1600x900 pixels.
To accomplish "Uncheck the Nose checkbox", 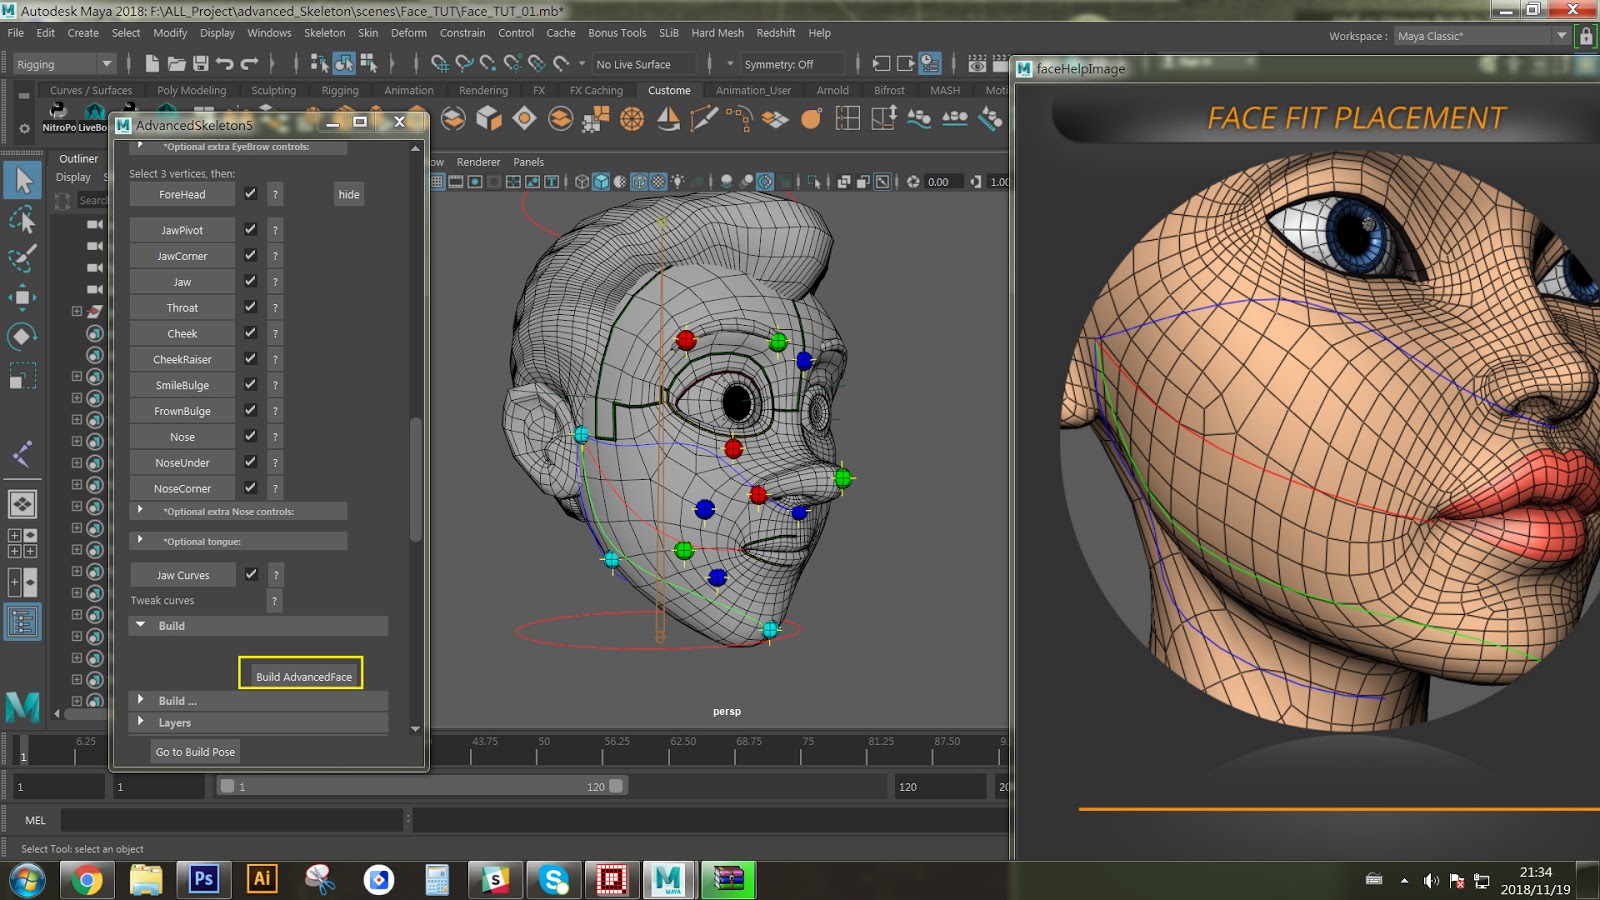I will coord(250,437).
